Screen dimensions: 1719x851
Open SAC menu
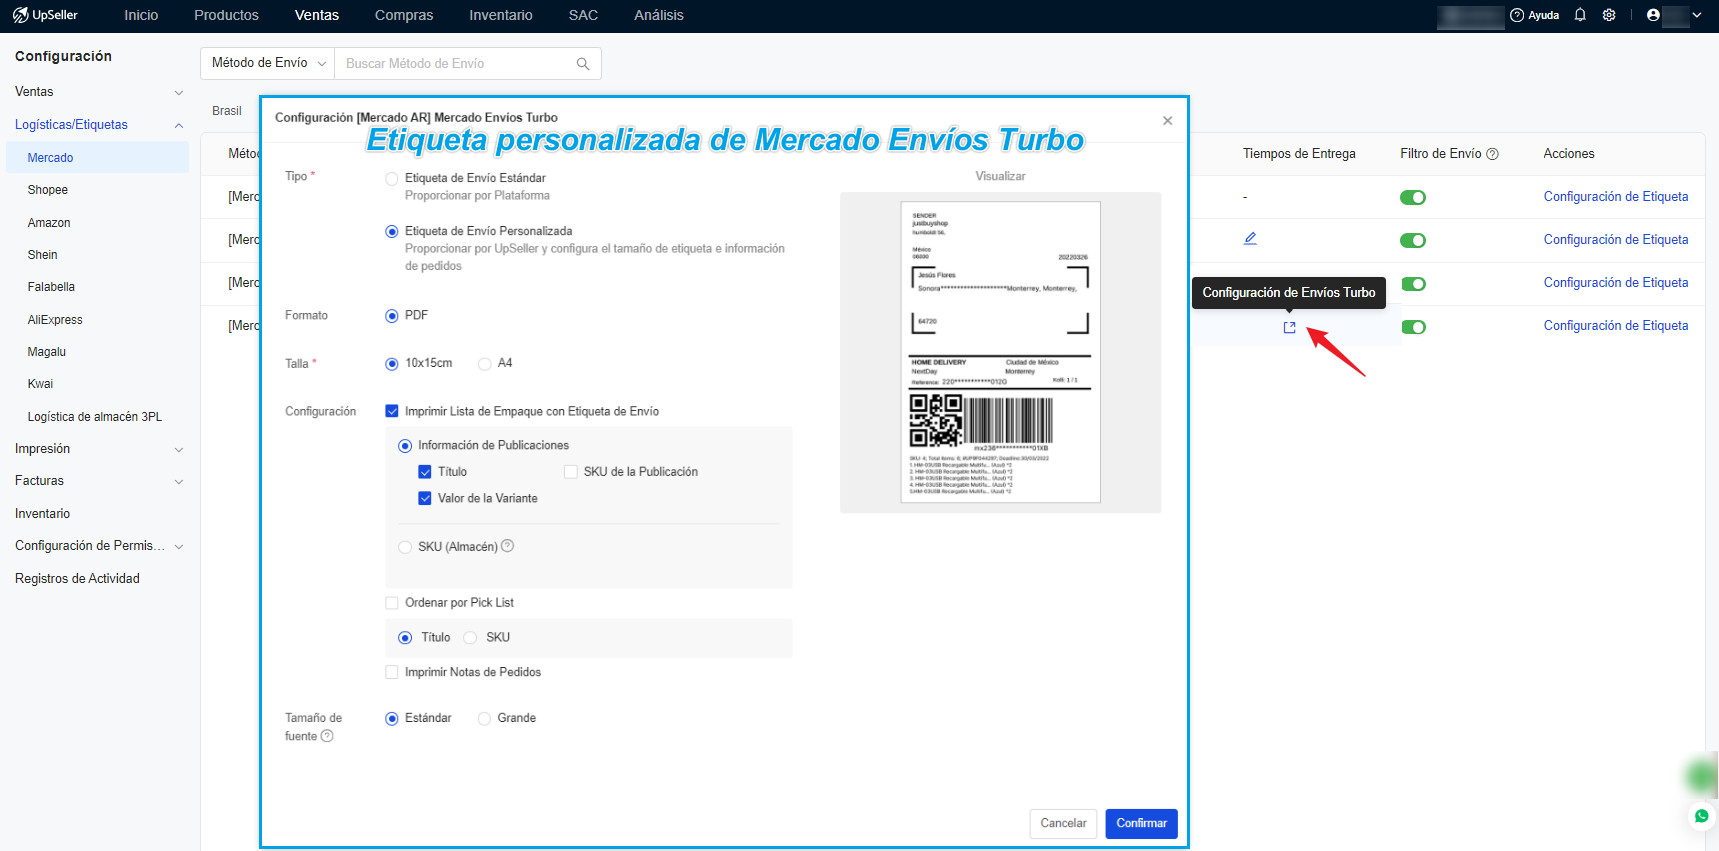point(583,15)
